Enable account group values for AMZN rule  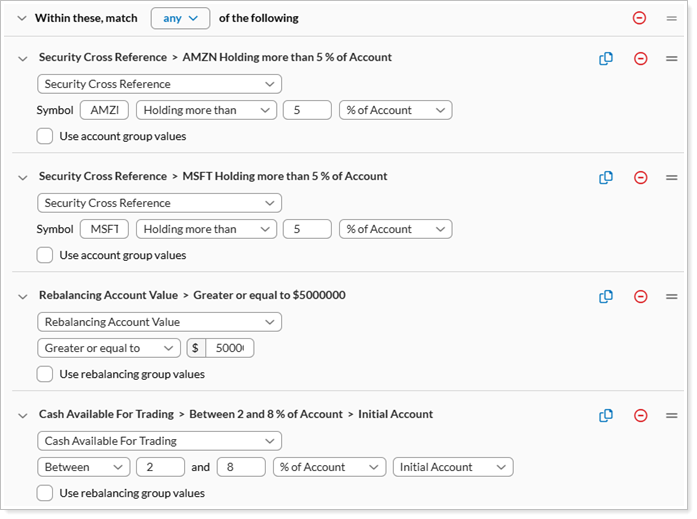click(x=45, y=137)
